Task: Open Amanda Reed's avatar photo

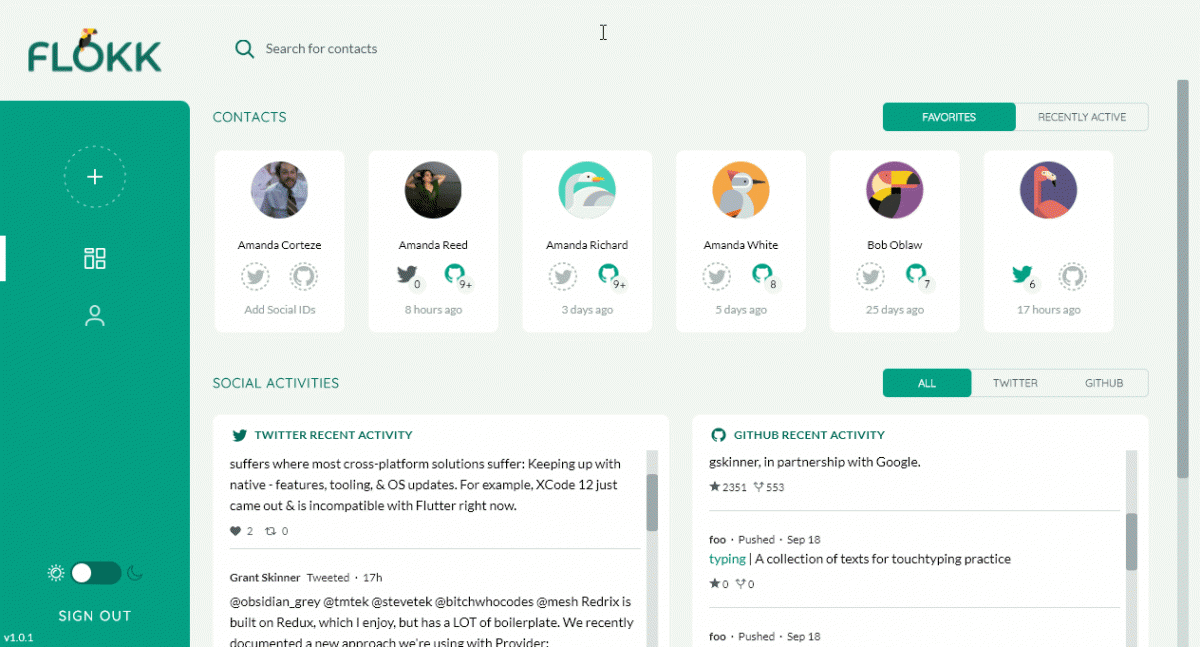Action: pyautogui.click(x=433, y=190)
